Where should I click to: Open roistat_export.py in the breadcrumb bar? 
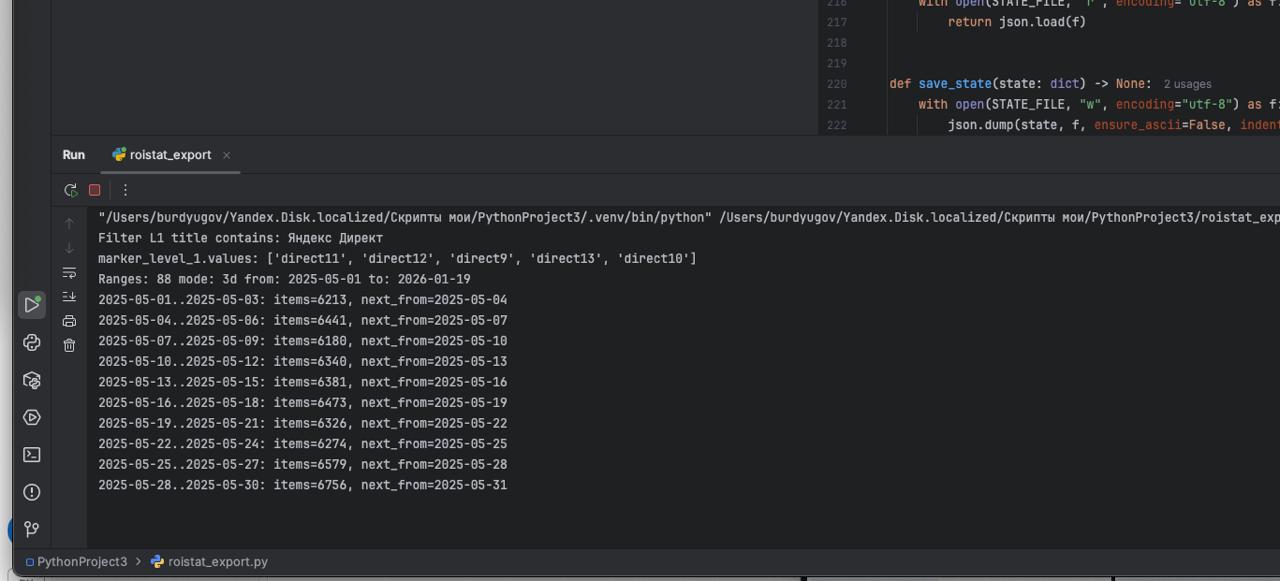pos(210,562)
